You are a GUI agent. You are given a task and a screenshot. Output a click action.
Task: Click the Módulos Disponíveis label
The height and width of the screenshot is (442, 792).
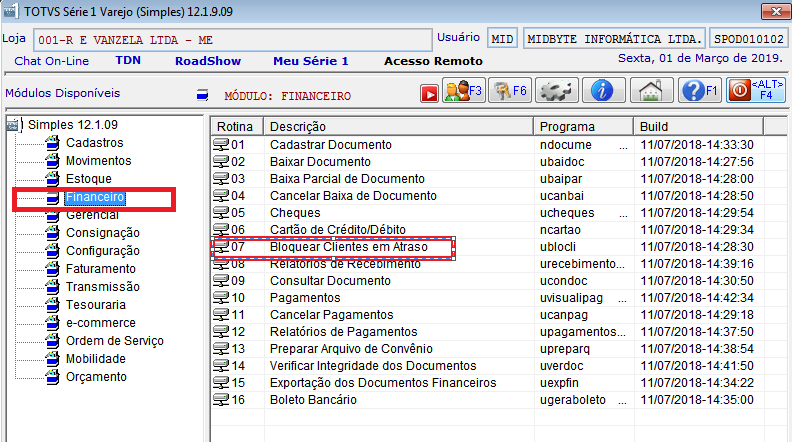63,93
